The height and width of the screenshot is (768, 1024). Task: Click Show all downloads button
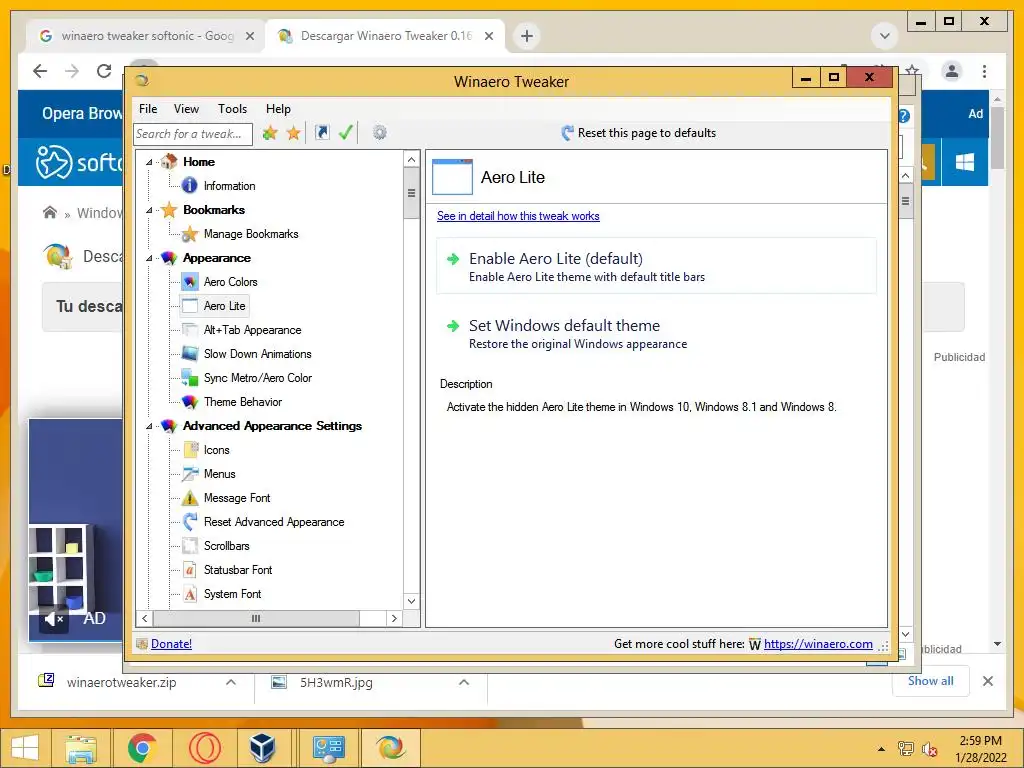tap(931, 681)
